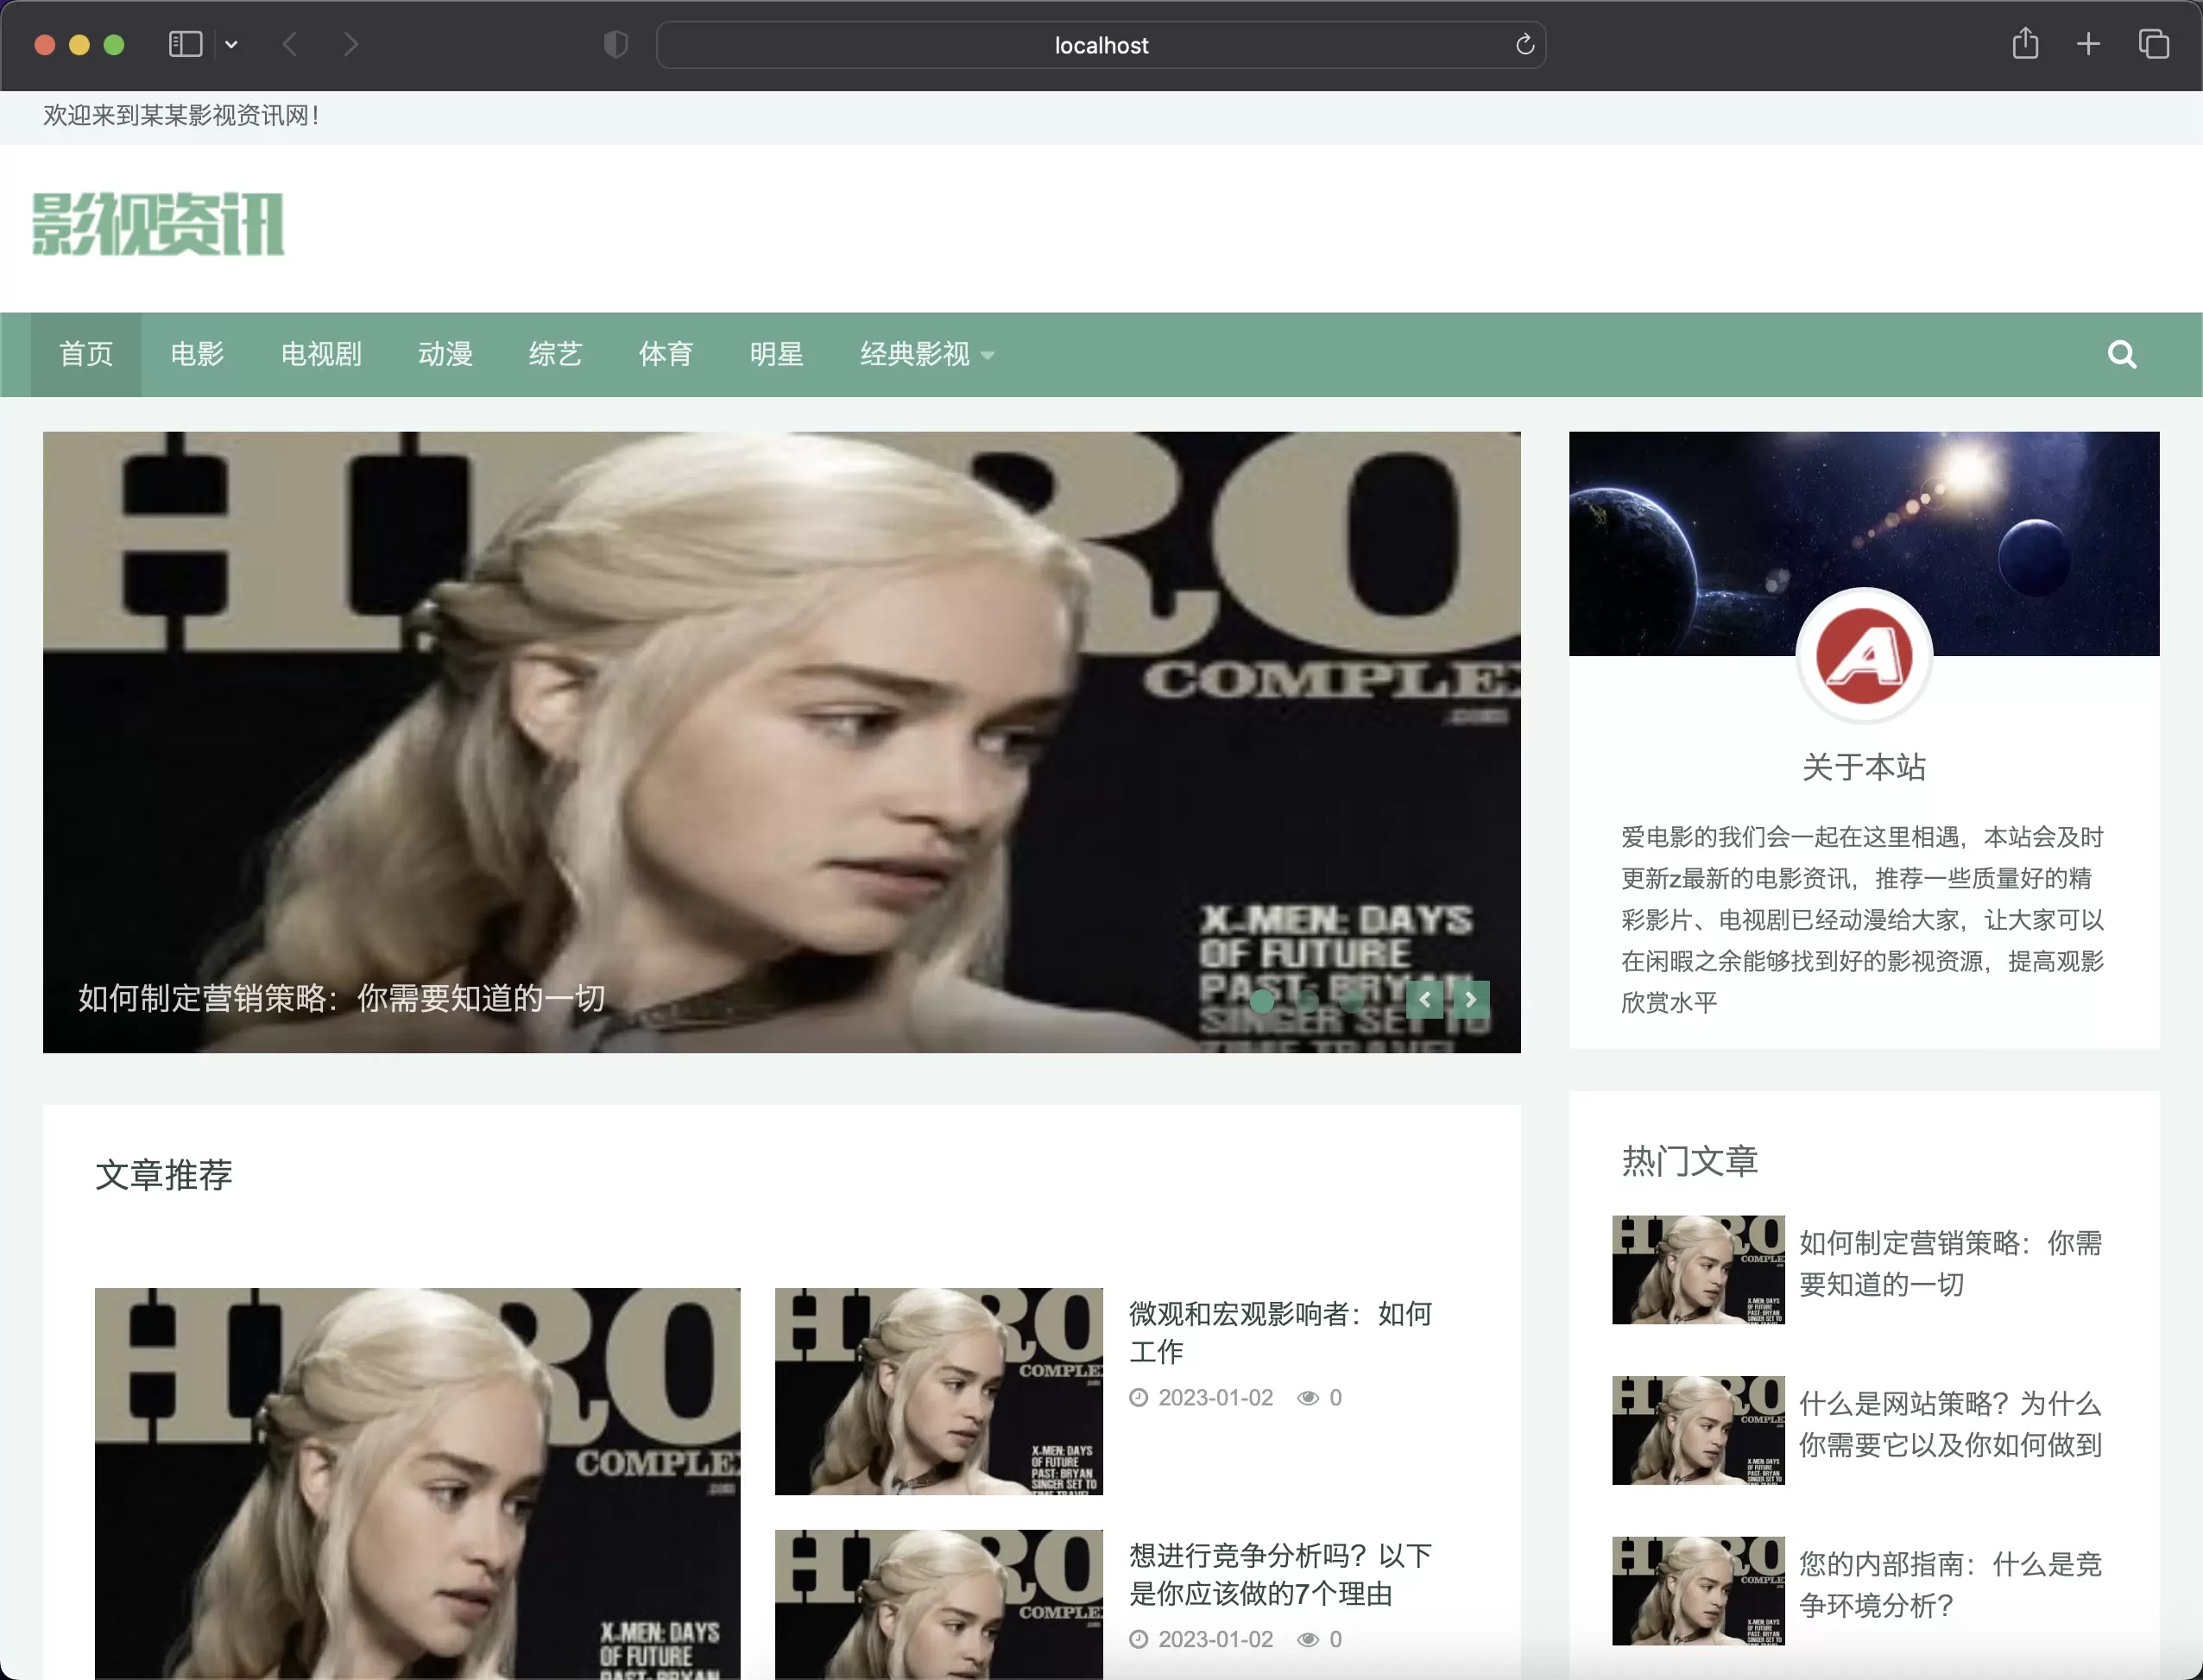Screen dimensions: 2203x1680
Task: Click the privacy shield icon
Action: 615,44
